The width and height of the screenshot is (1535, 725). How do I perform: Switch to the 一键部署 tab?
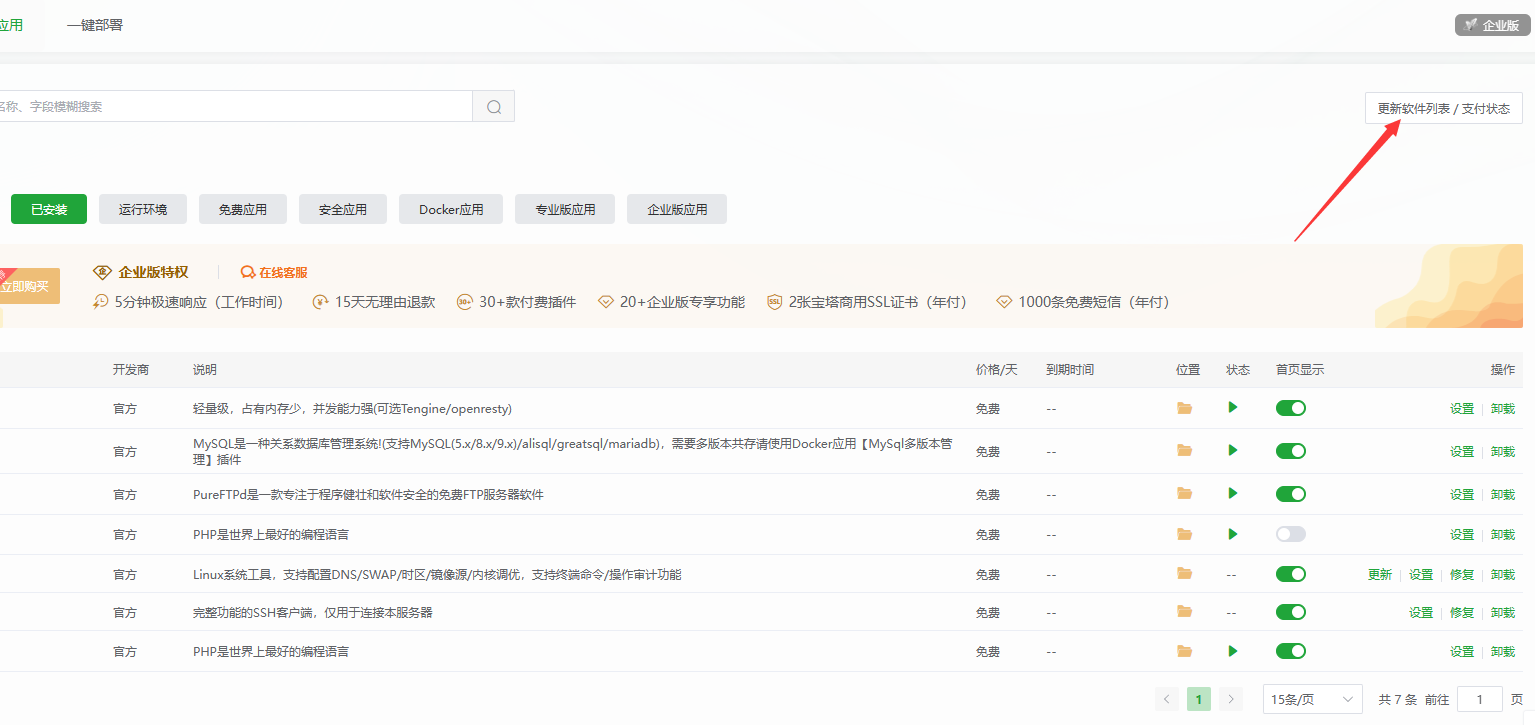[95, 25]
